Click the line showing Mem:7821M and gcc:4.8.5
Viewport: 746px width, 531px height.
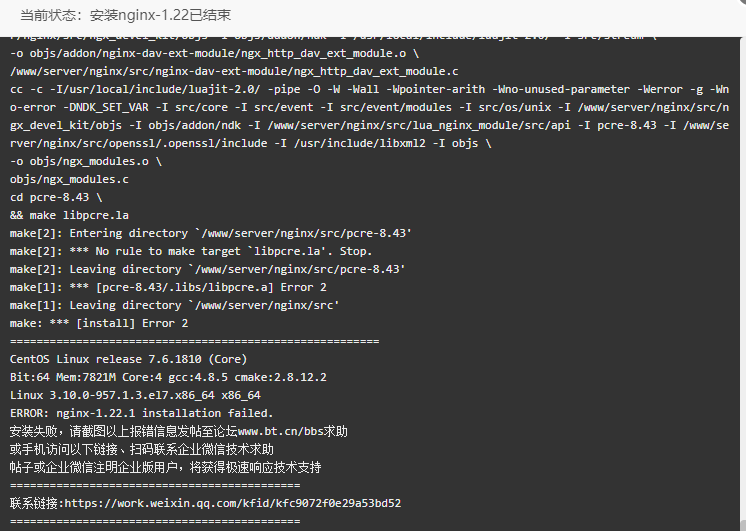point(168,377)
